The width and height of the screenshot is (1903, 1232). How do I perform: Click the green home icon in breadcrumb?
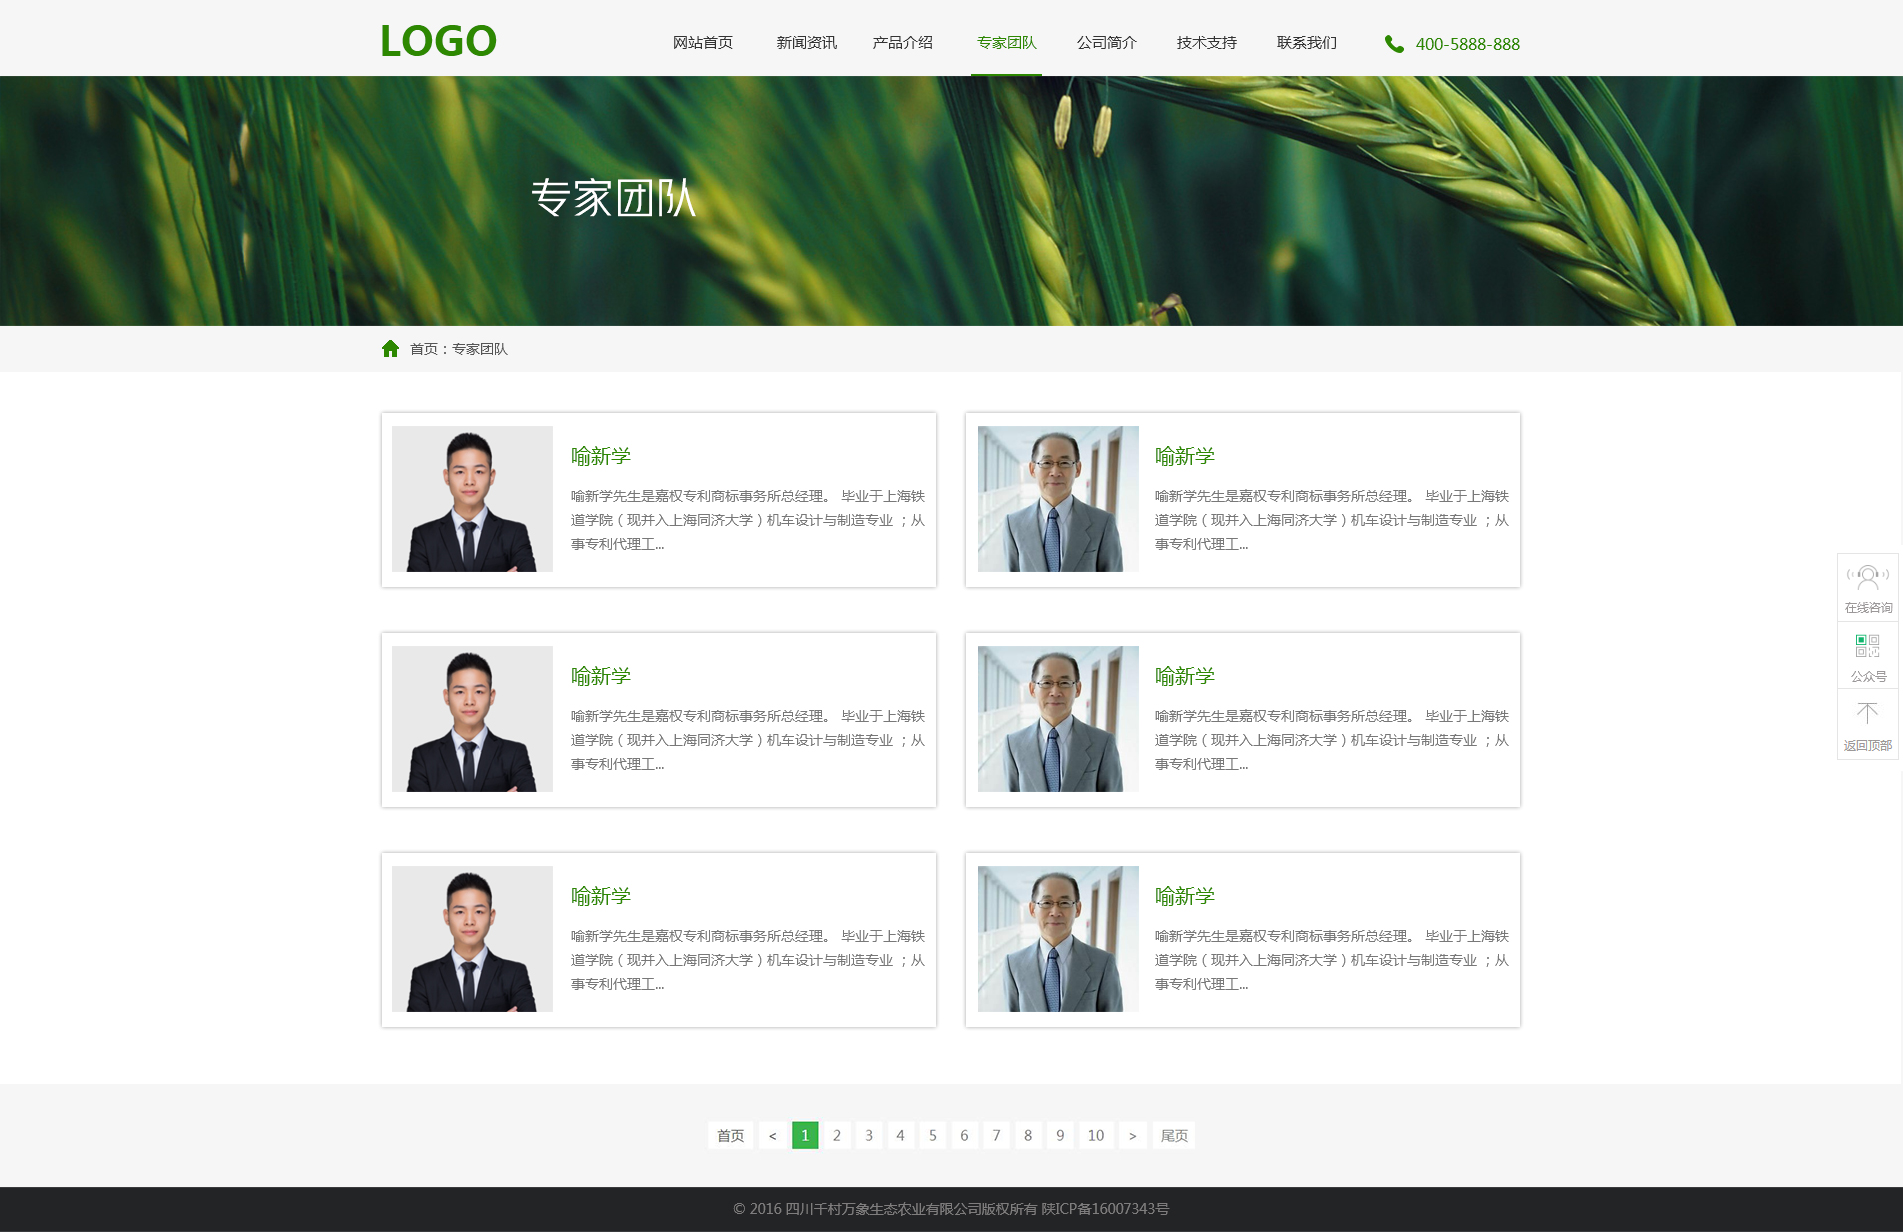[390, 348]
